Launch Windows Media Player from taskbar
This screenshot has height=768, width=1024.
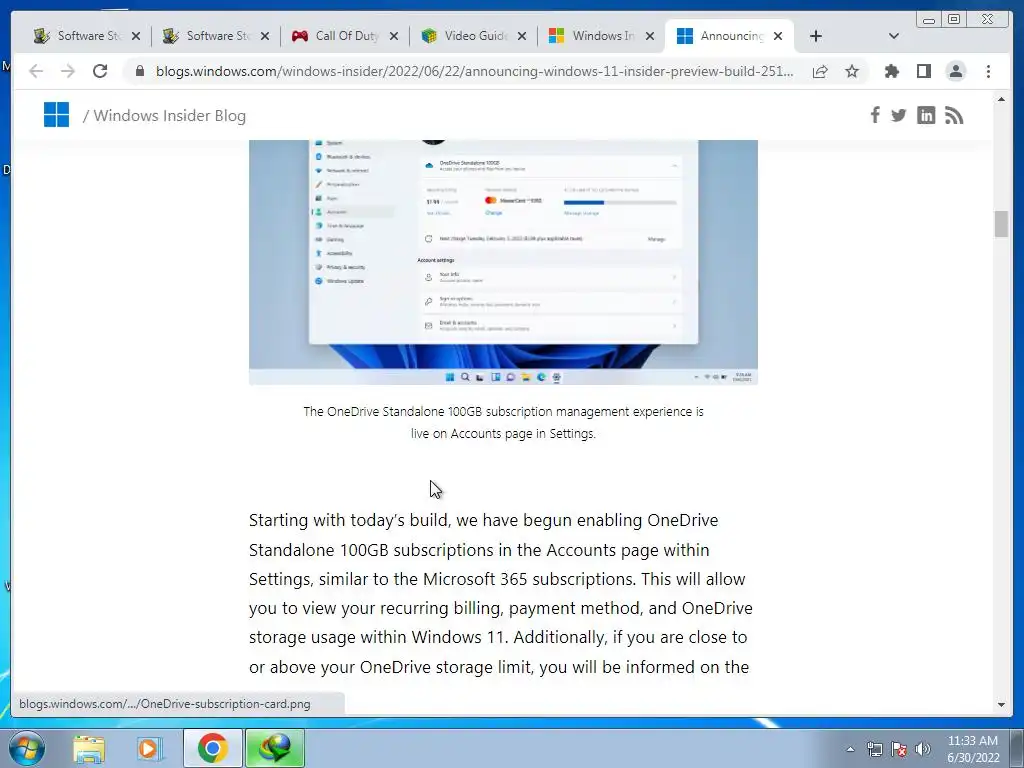coord(150,748)
